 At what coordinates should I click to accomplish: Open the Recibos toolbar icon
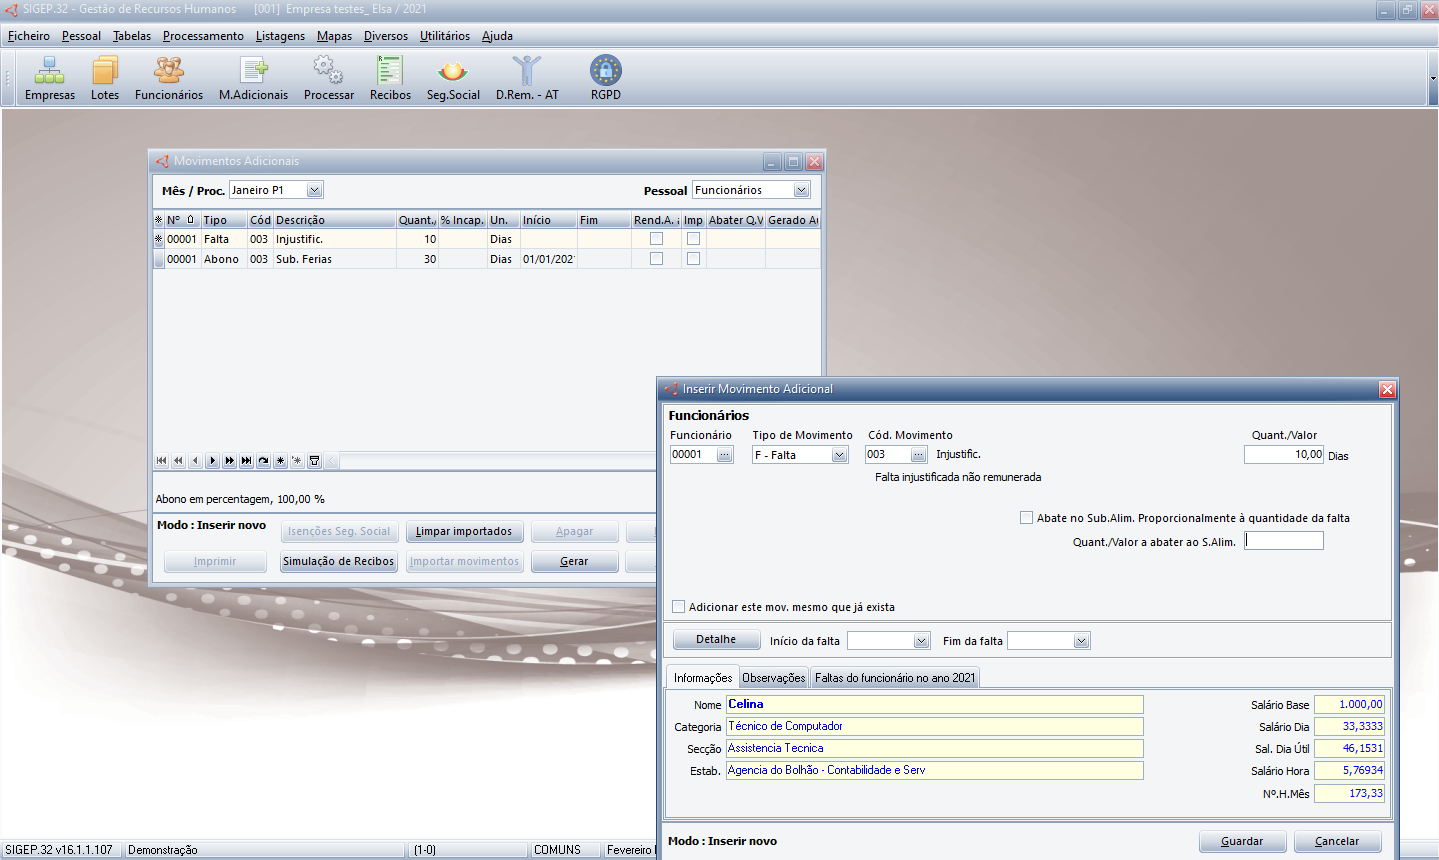pyautogui.click(x=390, y=78)
